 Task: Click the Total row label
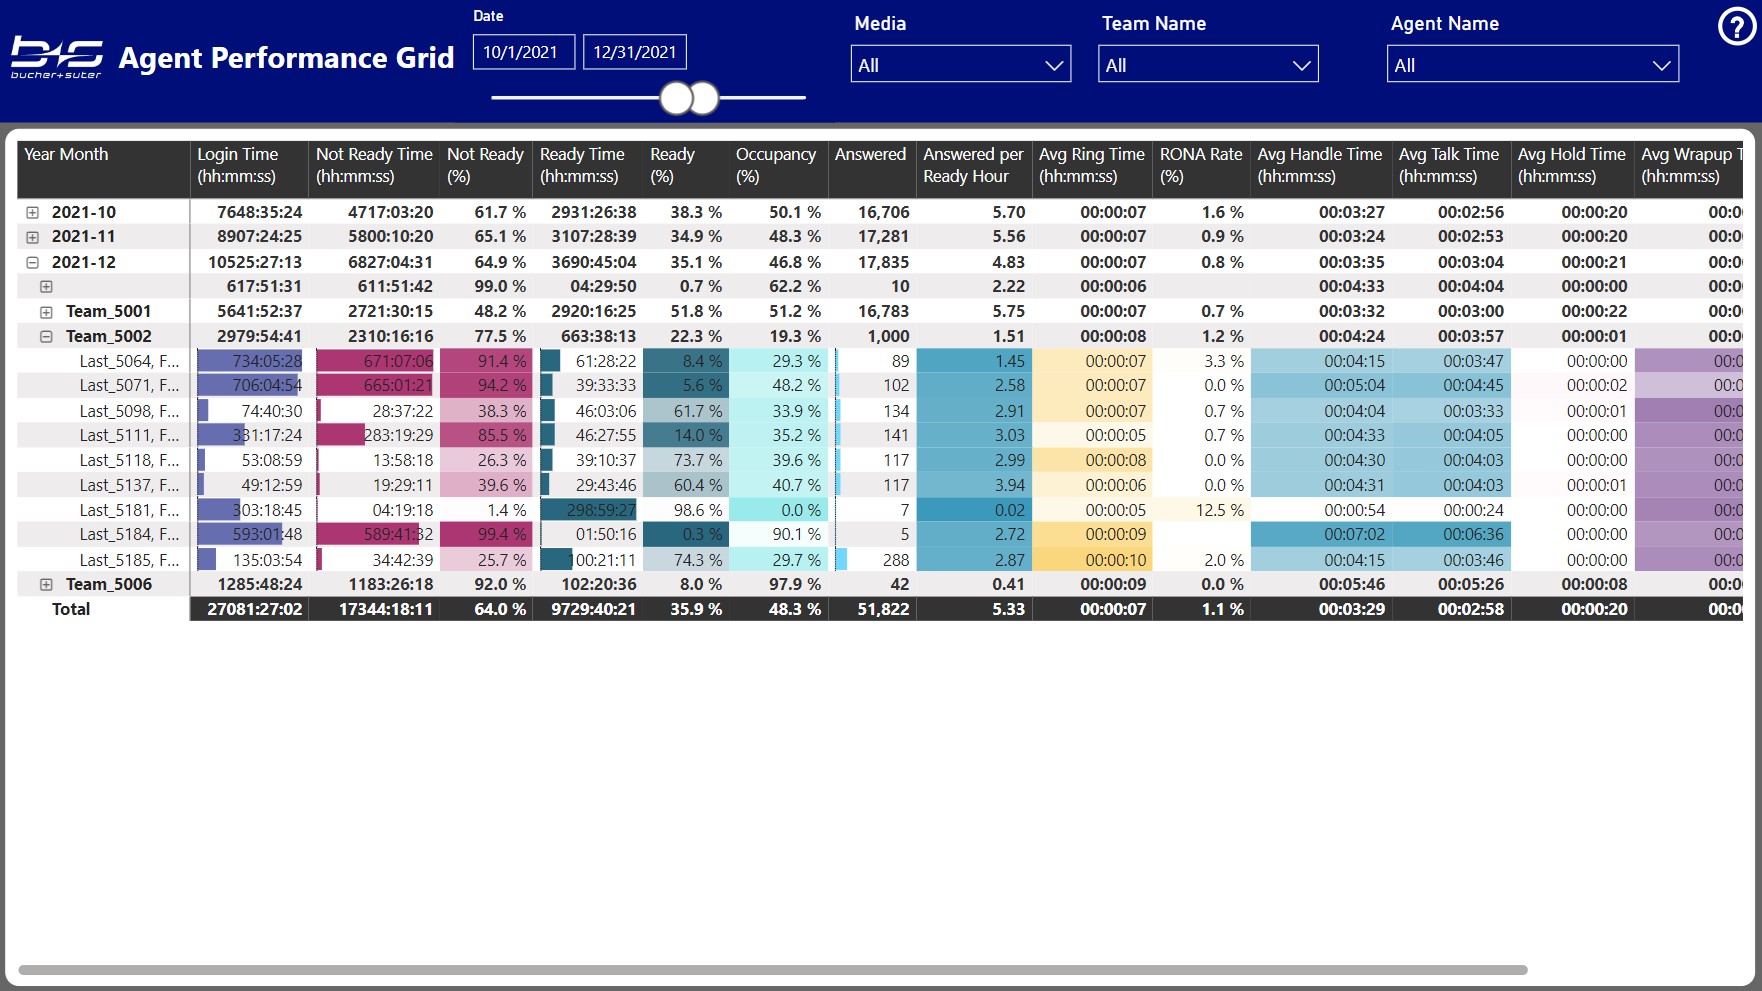point(71,609)
